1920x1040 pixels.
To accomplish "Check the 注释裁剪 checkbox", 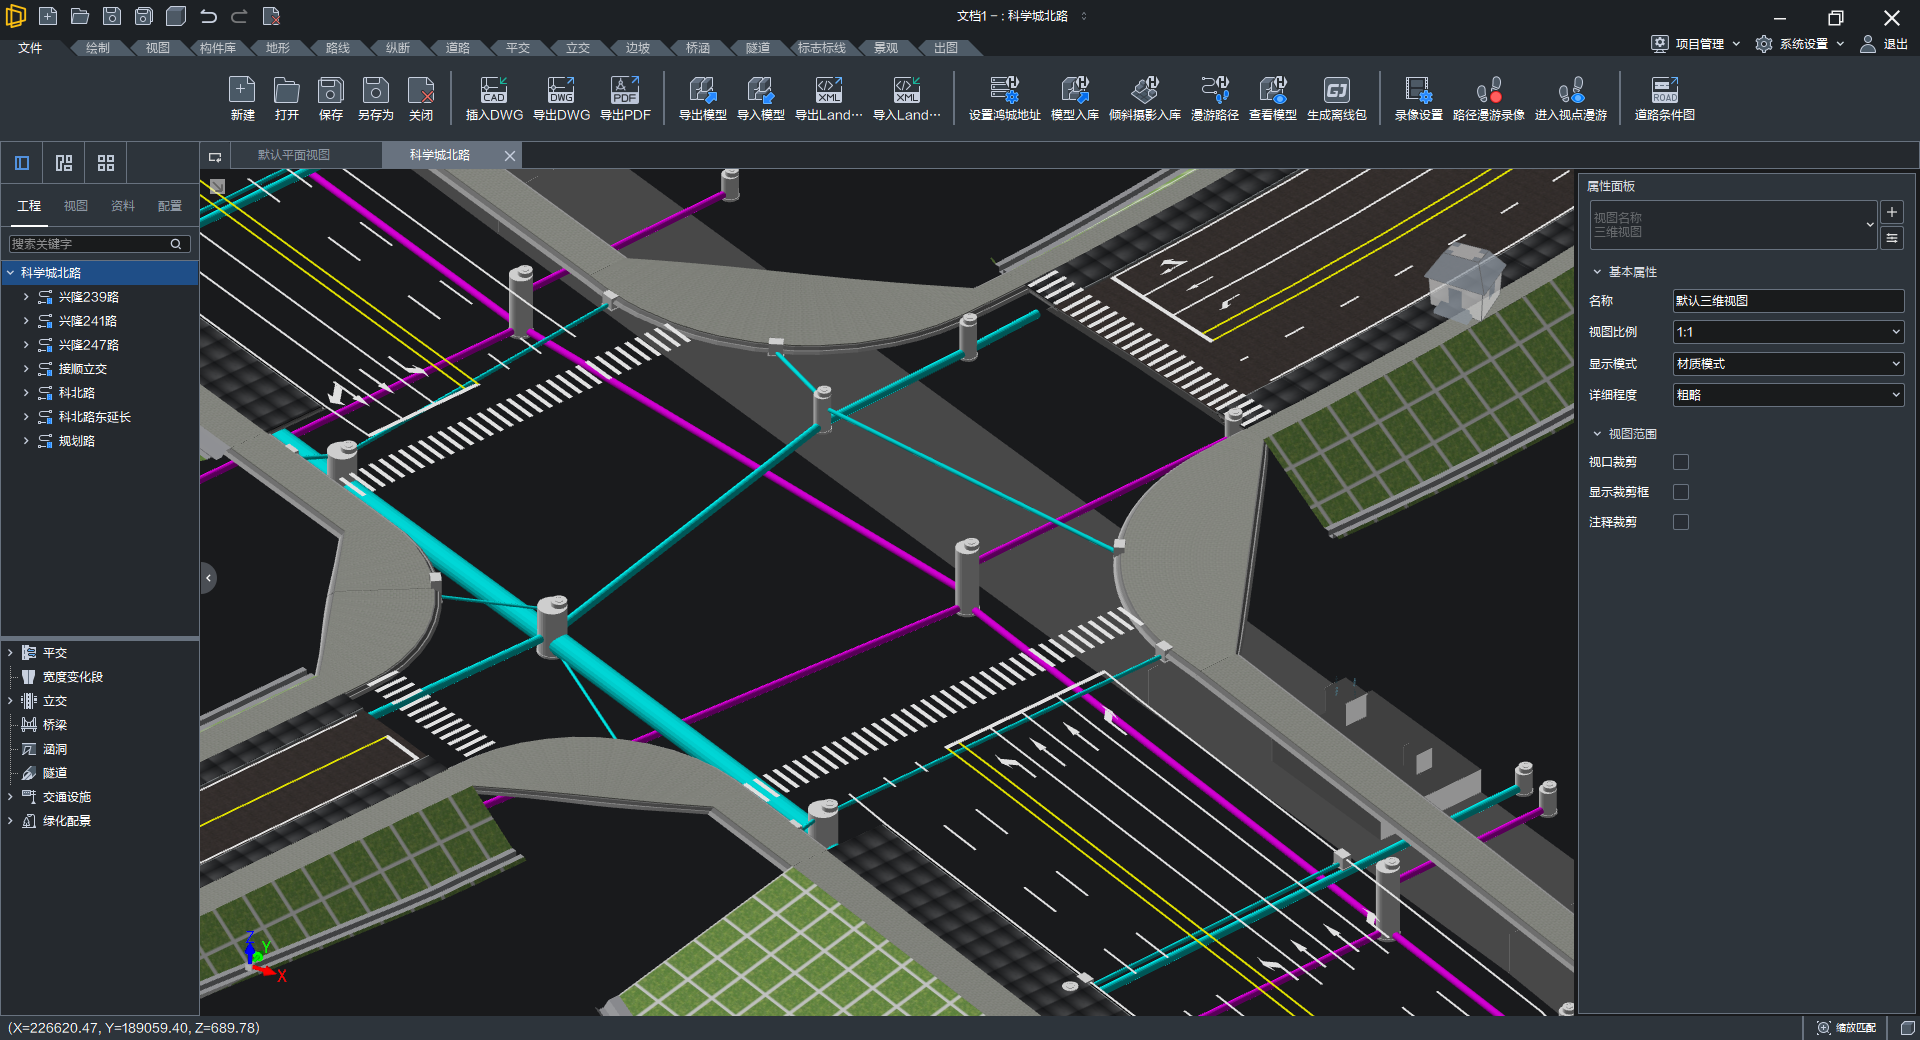I will point(1681,522).
